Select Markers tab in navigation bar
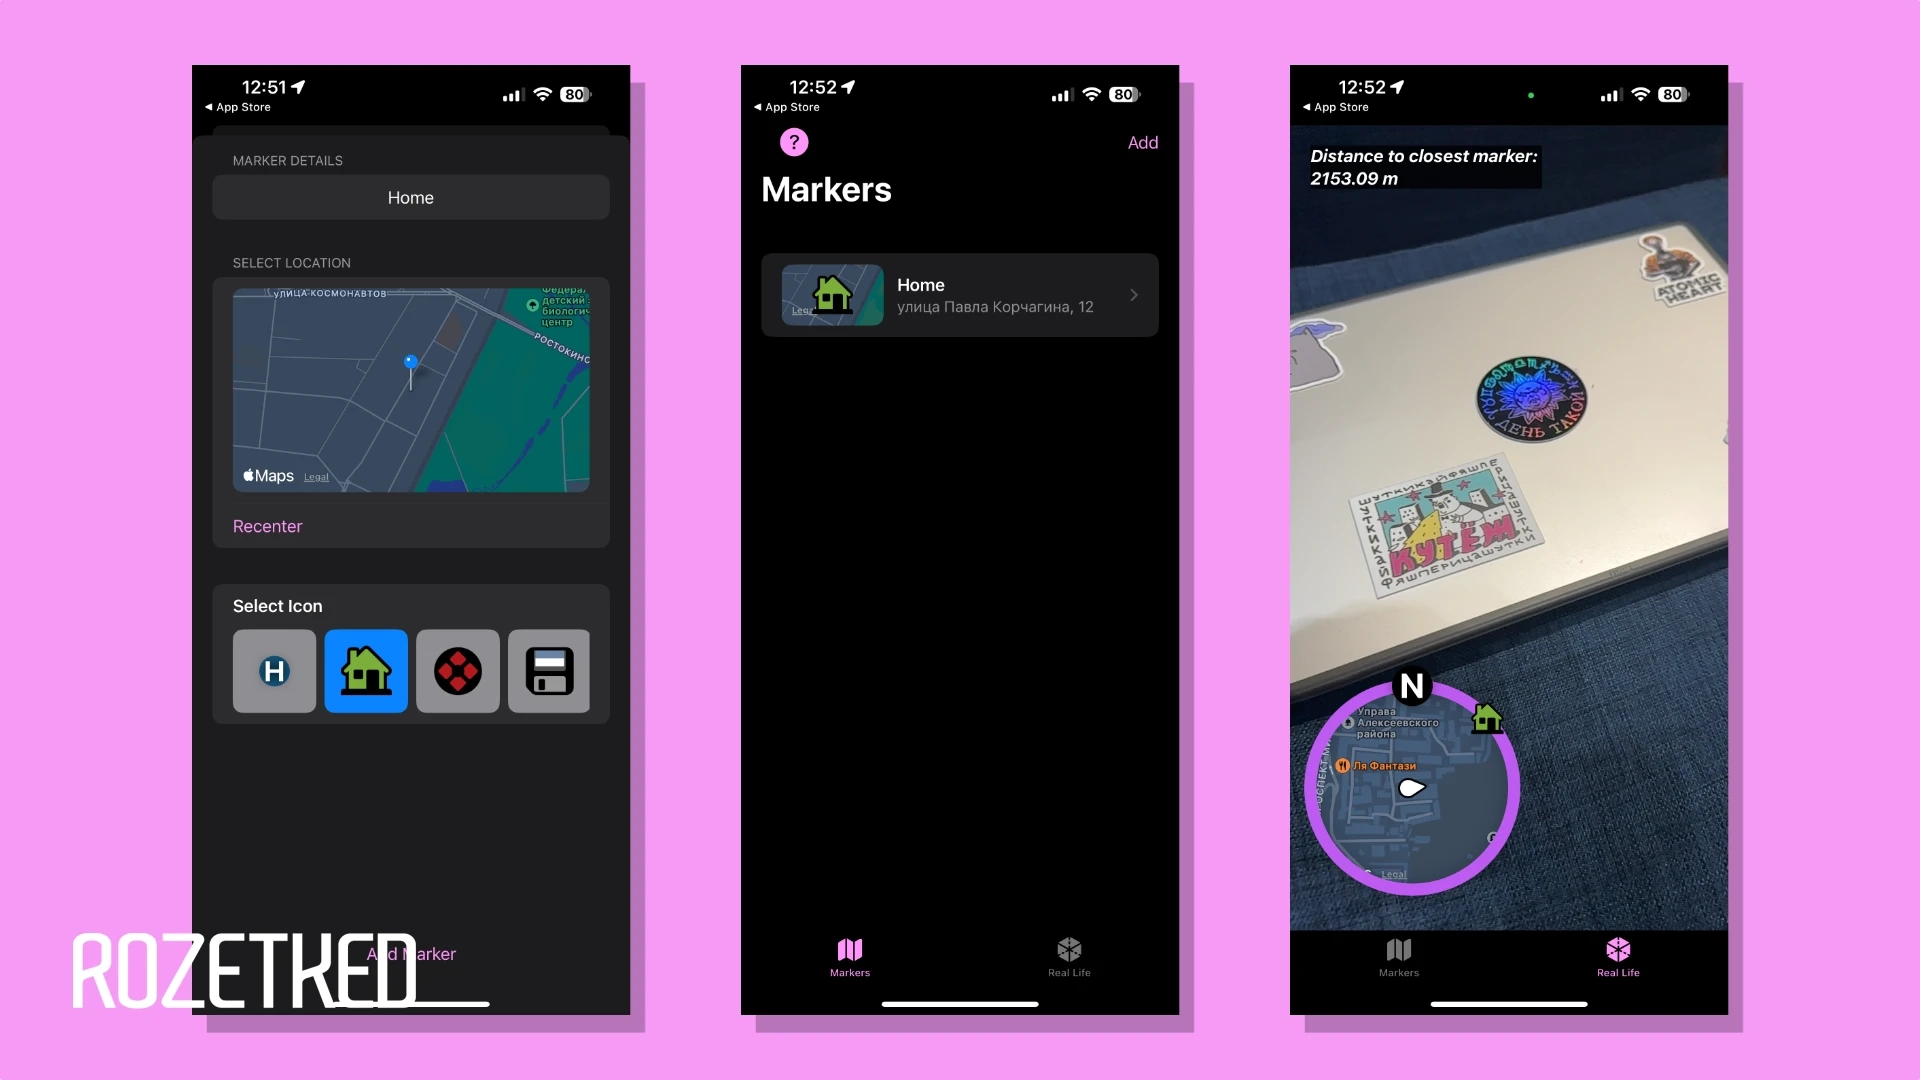Image resolution: width=1920 pixels, height=1080 pixels. pos(848,957)
